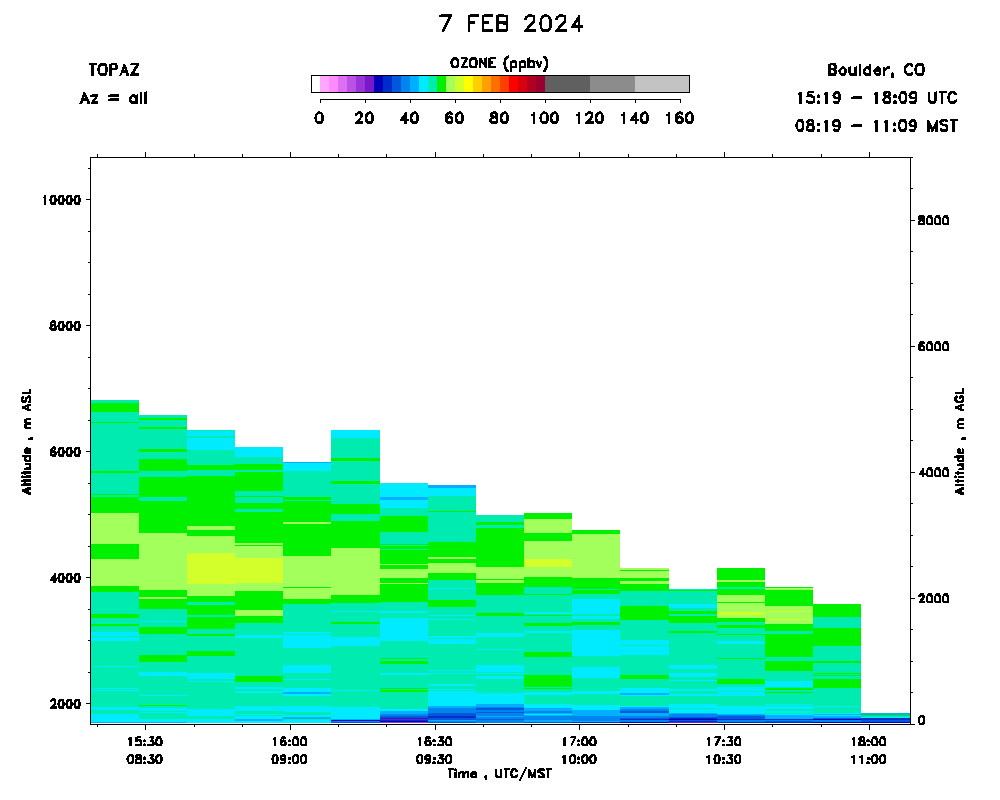Click colorbar tick label '20'

[x=364, y=118]
